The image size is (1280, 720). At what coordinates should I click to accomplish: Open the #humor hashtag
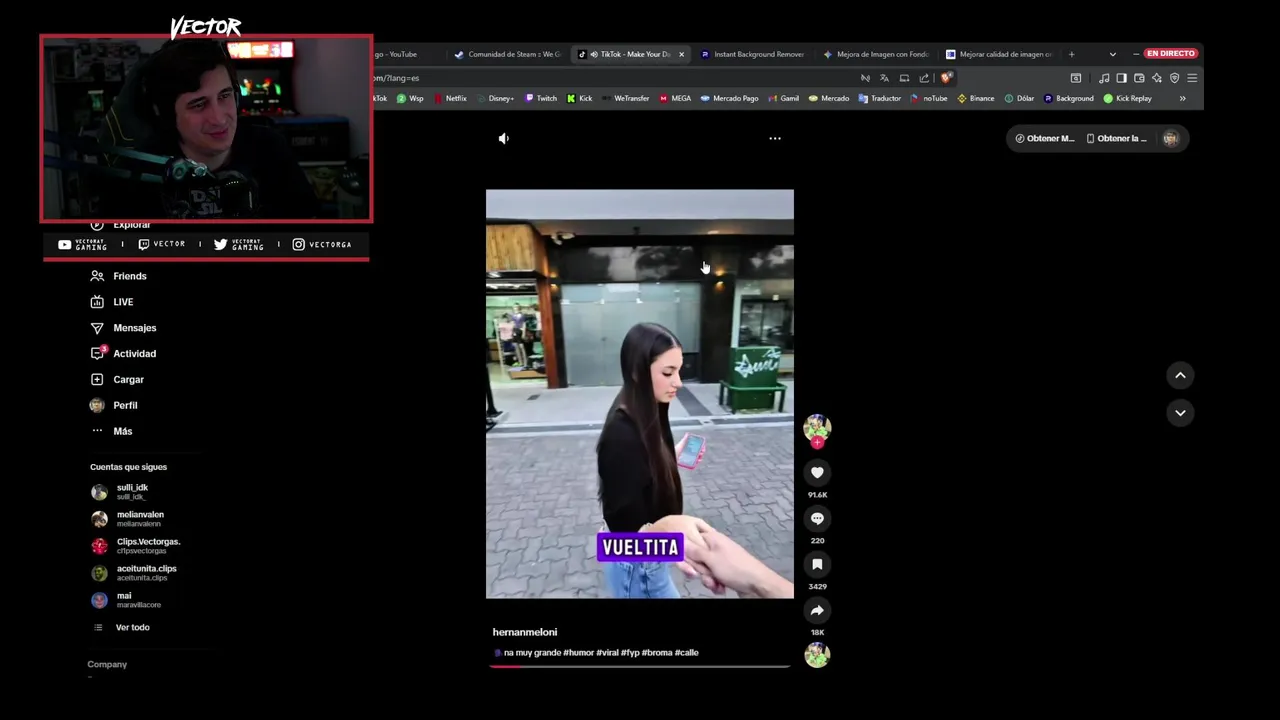tap(578, 652)
